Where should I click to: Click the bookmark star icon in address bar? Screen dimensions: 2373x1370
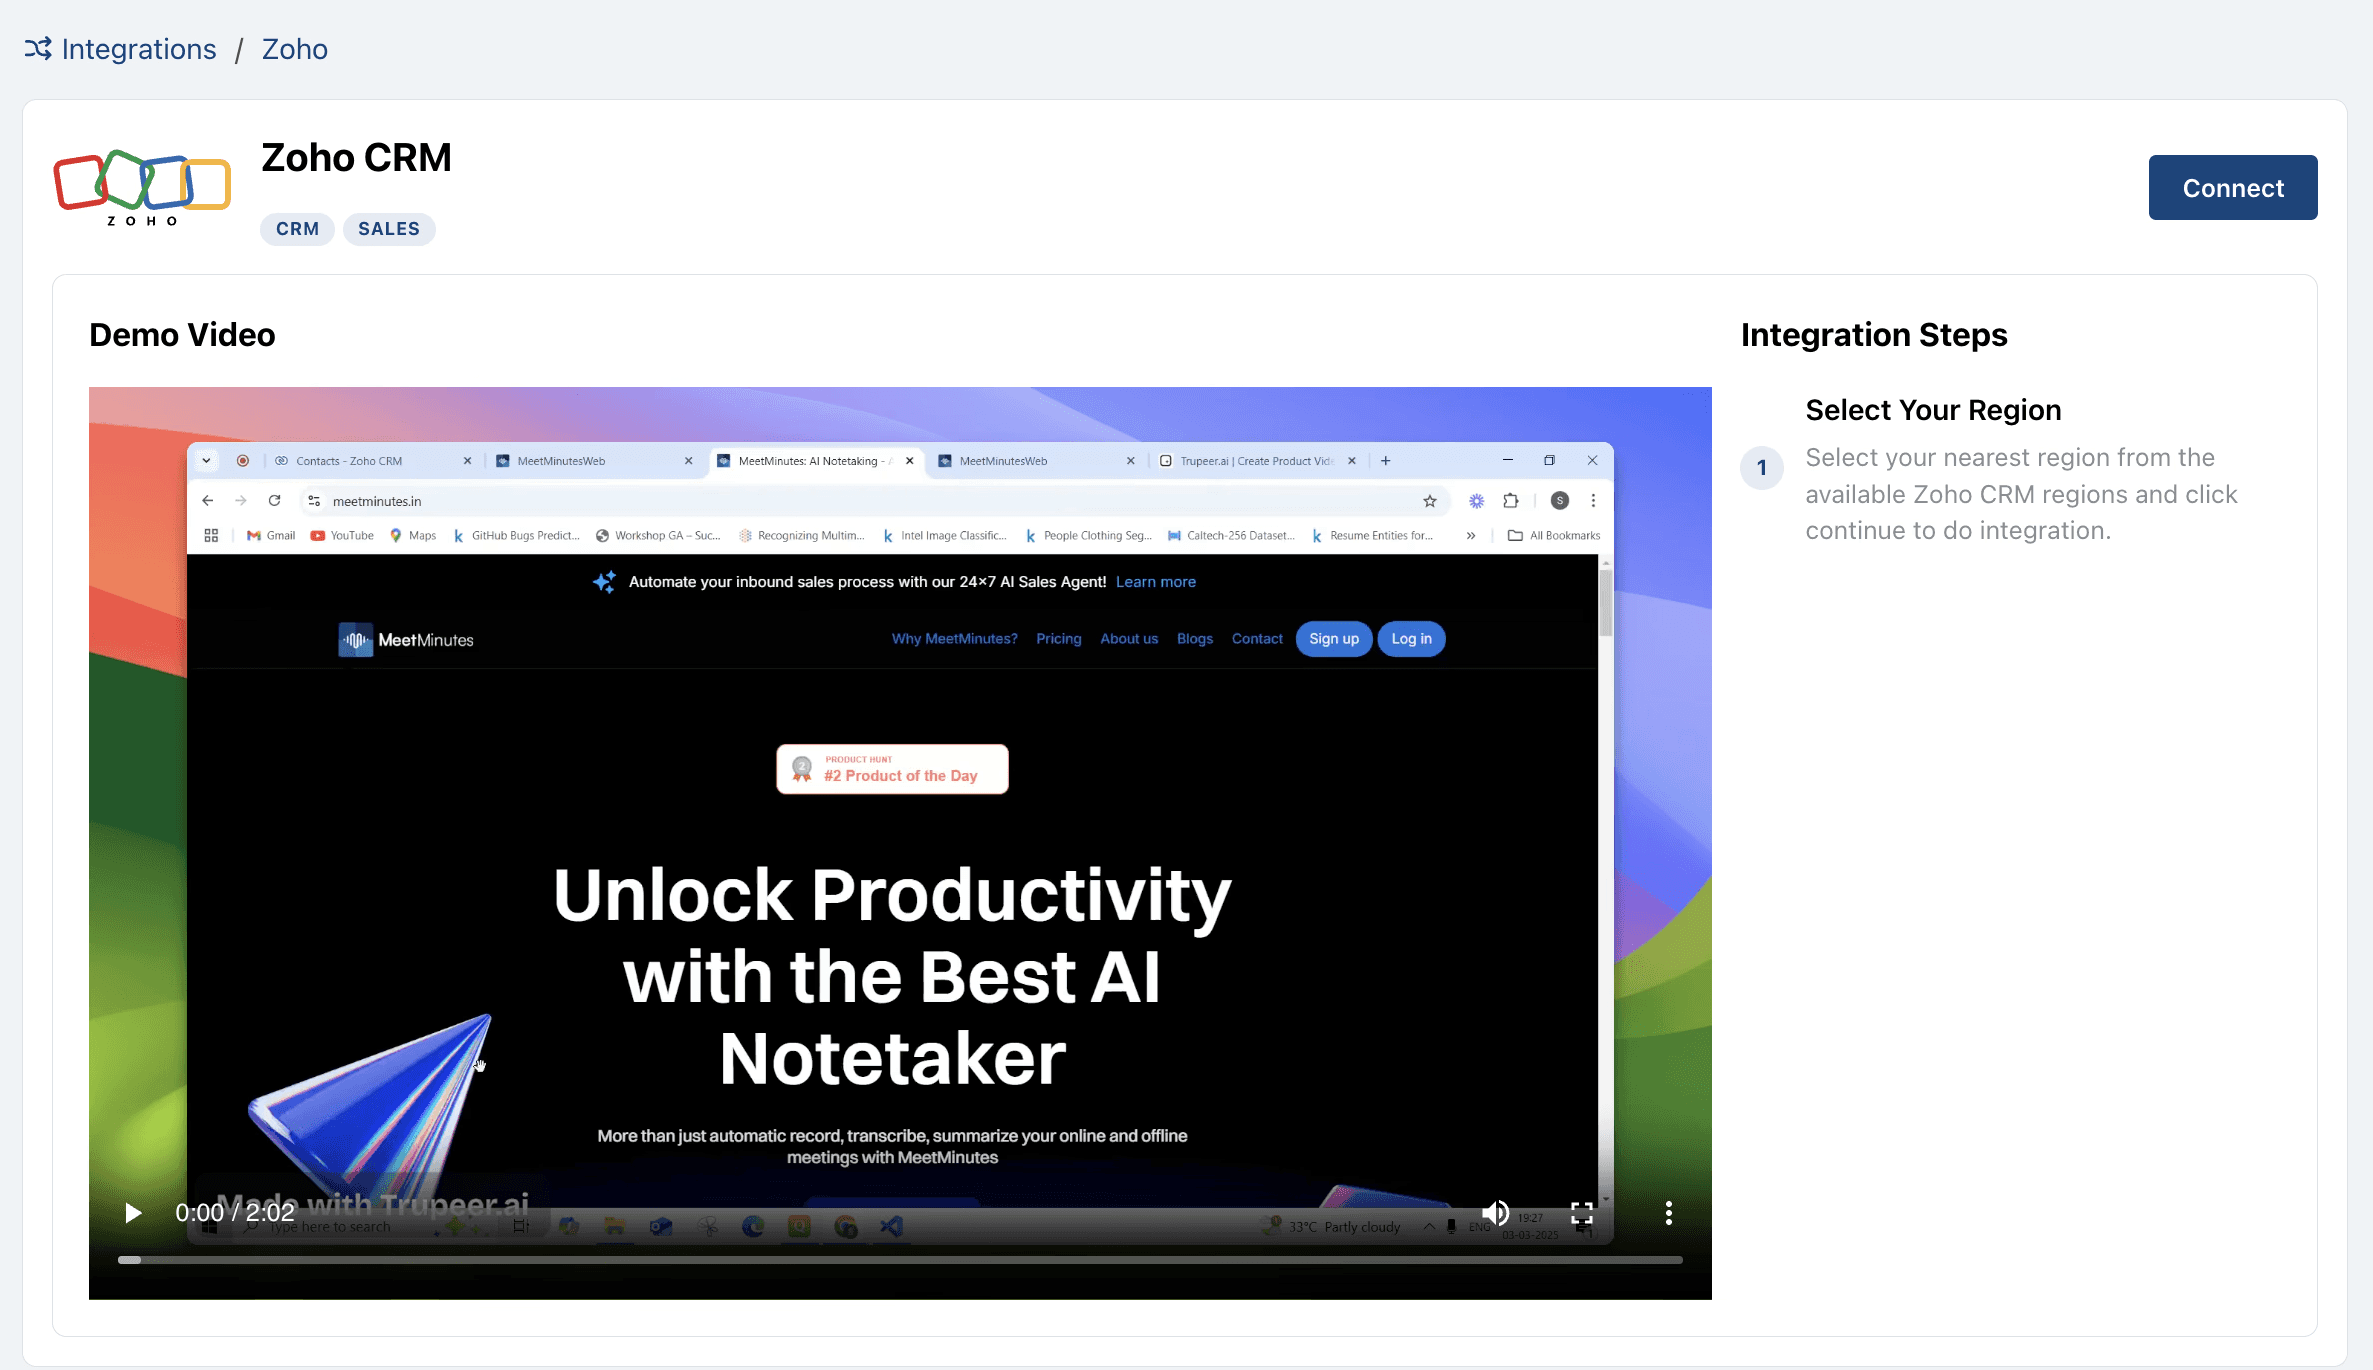[1430, 501]
